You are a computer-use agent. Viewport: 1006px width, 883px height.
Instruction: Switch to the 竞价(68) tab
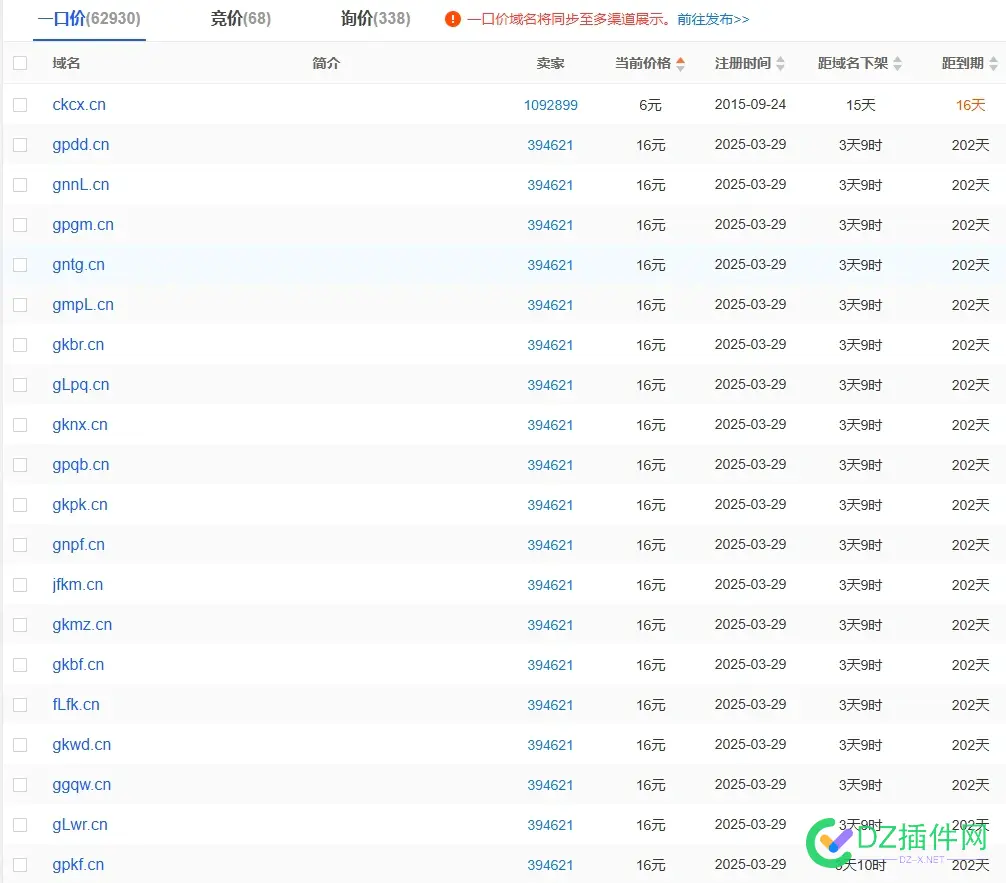pyautogui.click(x=240, y=18)
